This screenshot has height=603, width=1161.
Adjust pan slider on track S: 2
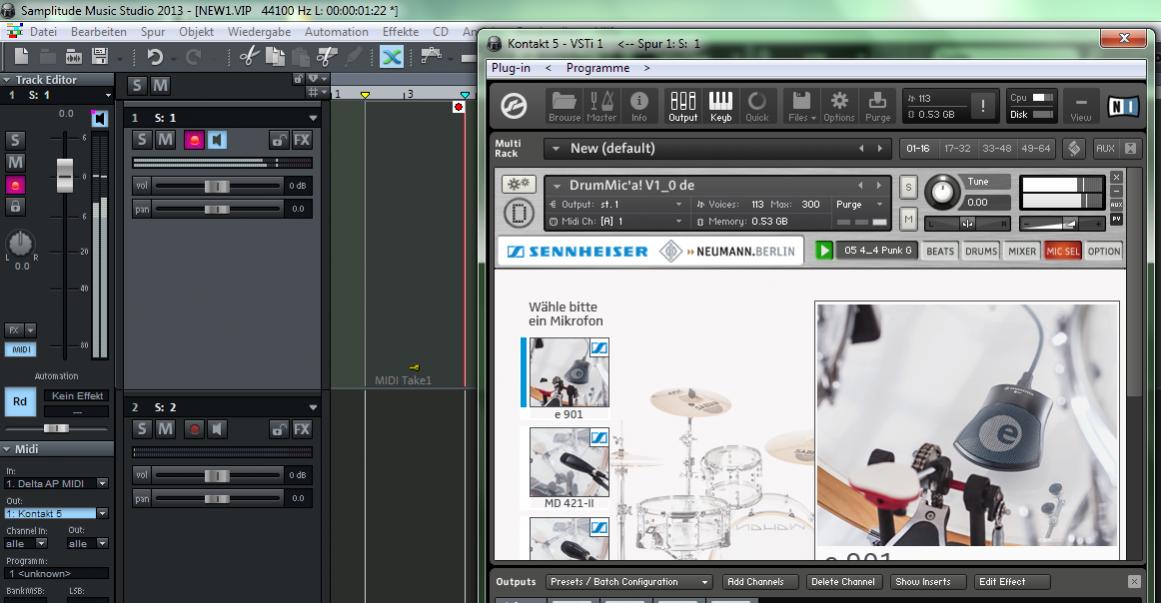[x=218, y=499]
